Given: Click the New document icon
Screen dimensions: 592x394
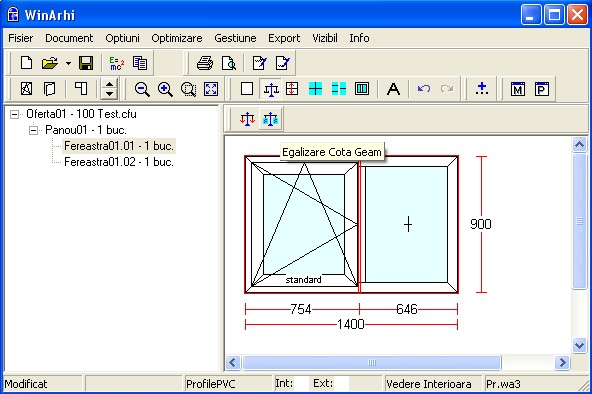Looking at the screenshot, I should [x=26, y=63].
